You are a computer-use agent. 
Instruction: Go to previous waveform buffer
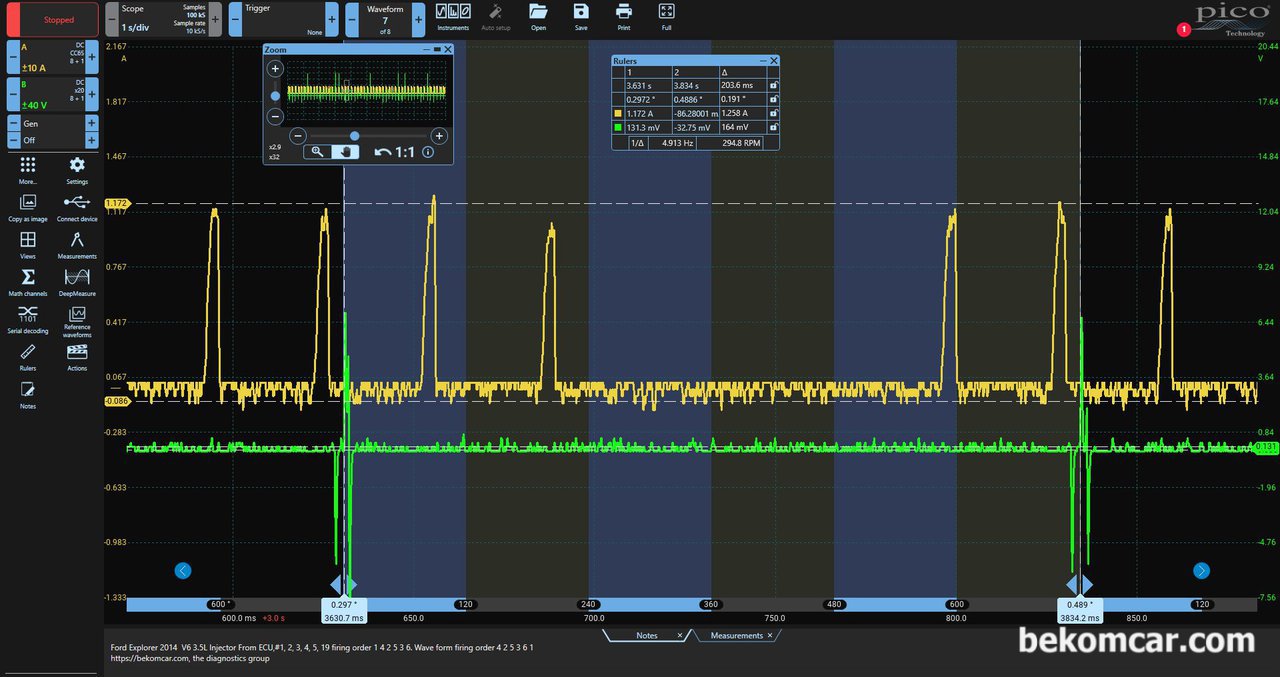[x=353, y=19]
